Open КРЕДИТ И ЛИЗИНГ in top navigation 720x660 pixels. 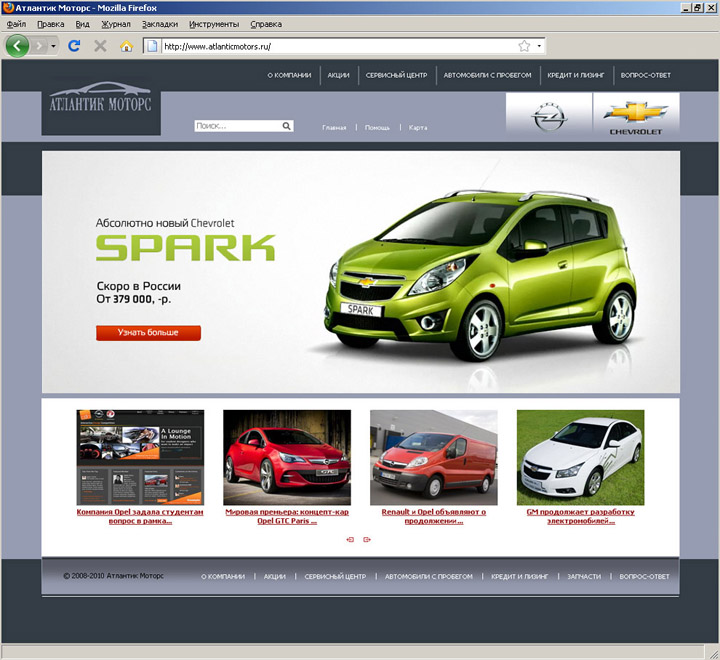pos(576,75)
